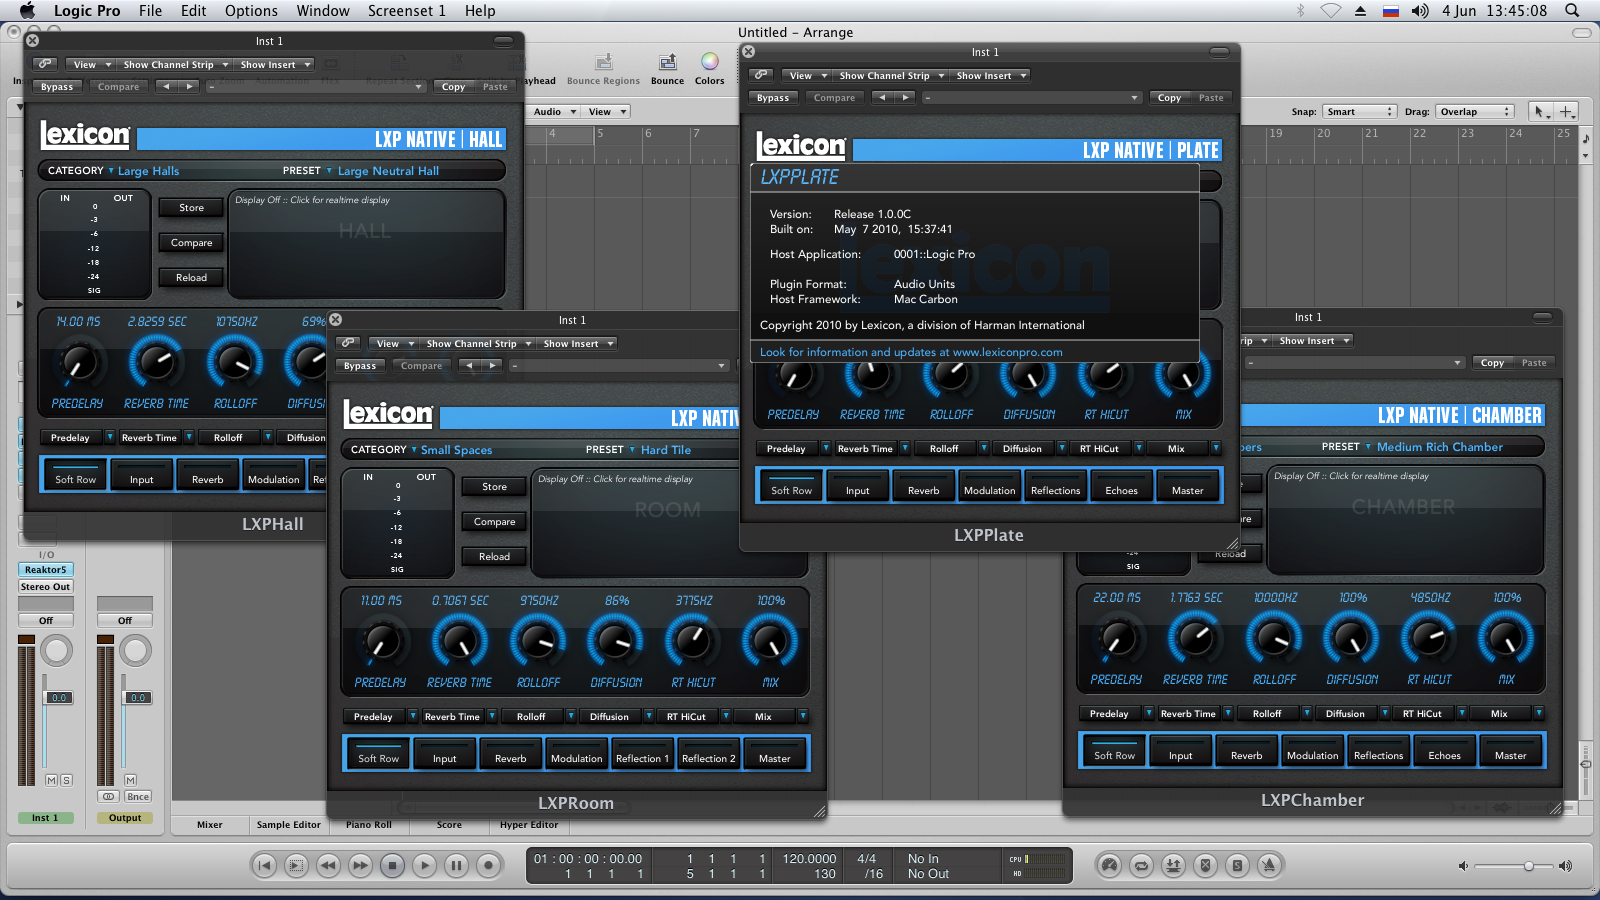Image resolution: width=1600 pixels, height=900 pixels.
Task: Toggle stereo mode on Output channel strip
Action: tap(108, 797)
